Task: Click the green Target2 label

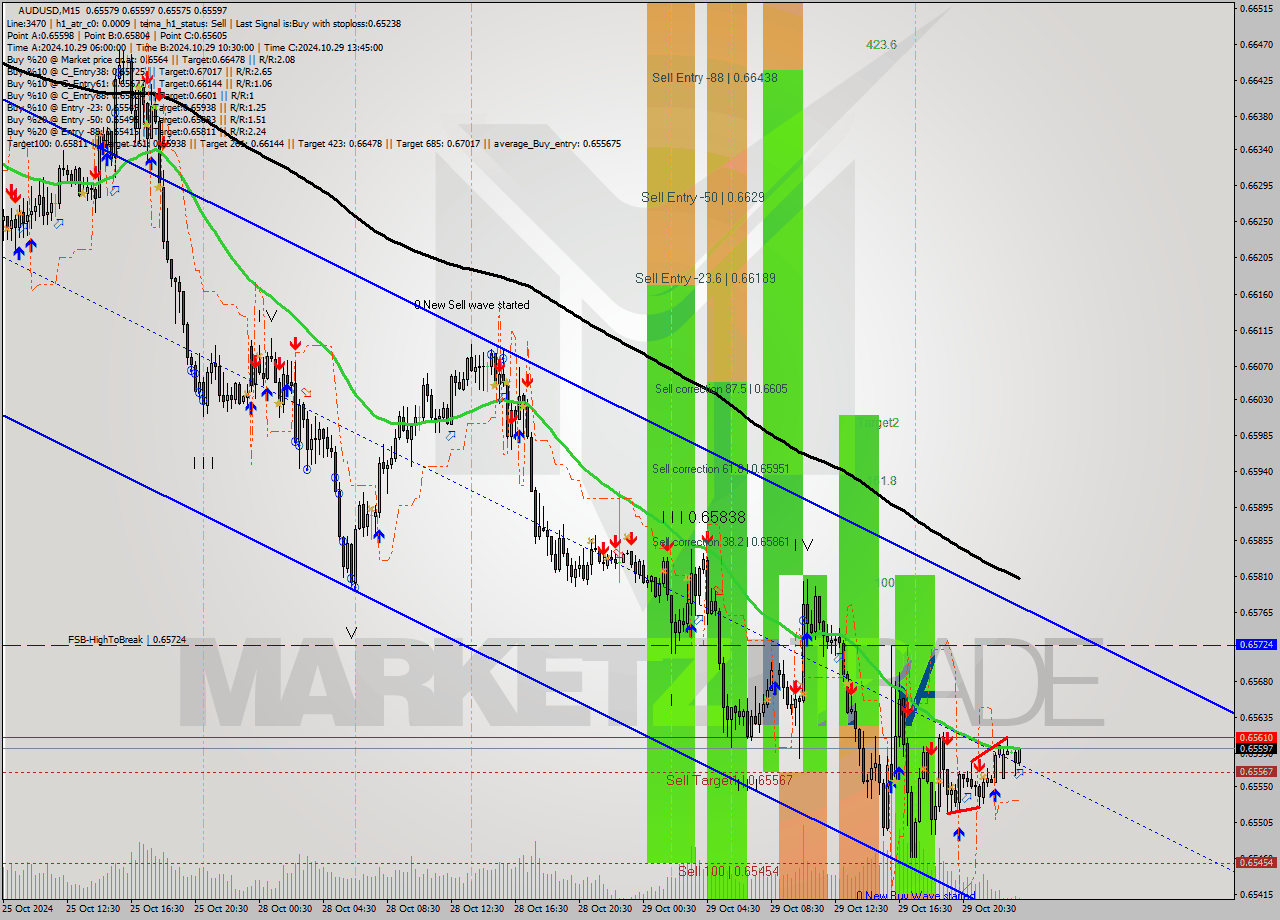Action: click(x=878, y=423)
